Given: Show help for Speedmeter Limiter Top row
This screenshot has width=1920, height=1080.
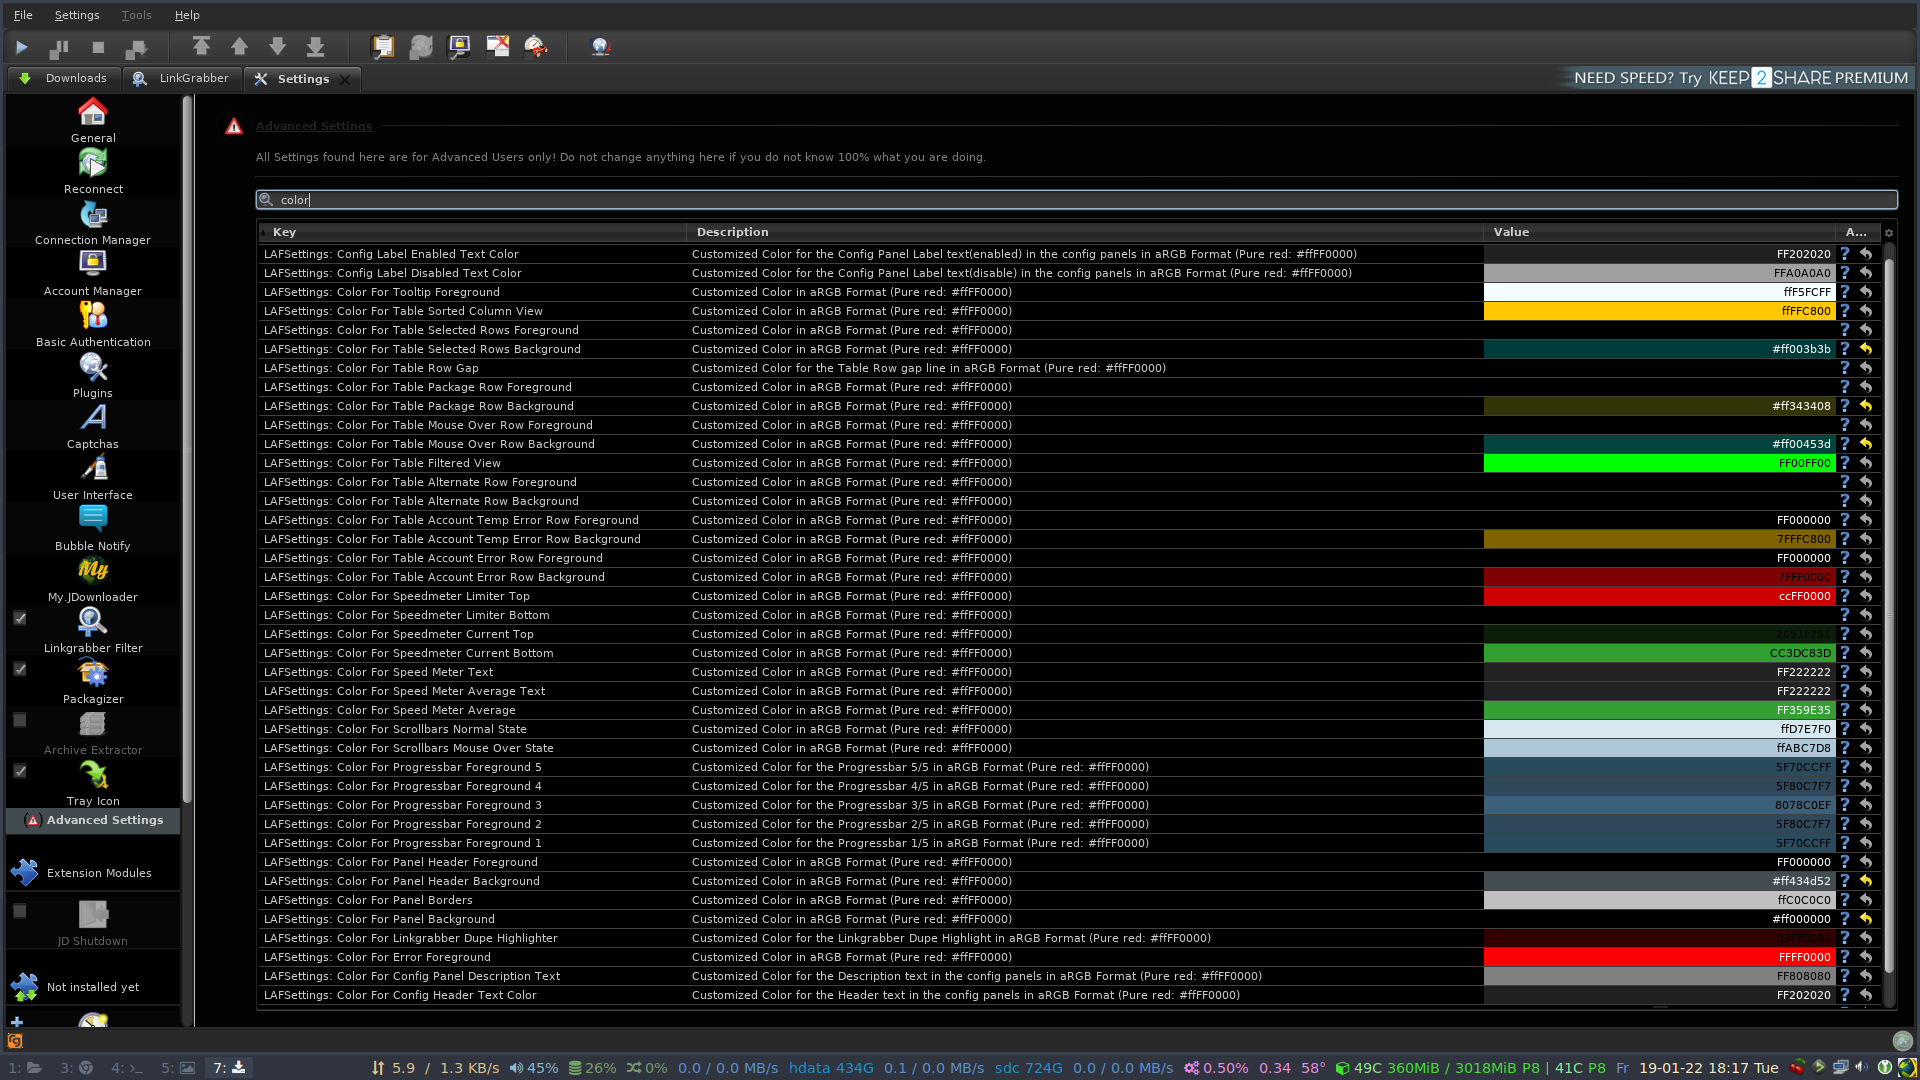Looking at the screenshot, I should [1845, 596].
